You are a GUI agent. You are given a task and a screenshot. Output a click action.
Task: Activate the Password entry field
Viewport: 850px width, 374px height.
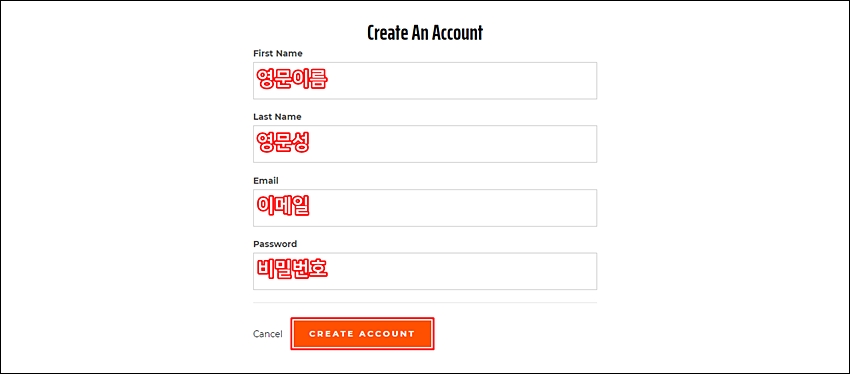click(x=424, y=271)
